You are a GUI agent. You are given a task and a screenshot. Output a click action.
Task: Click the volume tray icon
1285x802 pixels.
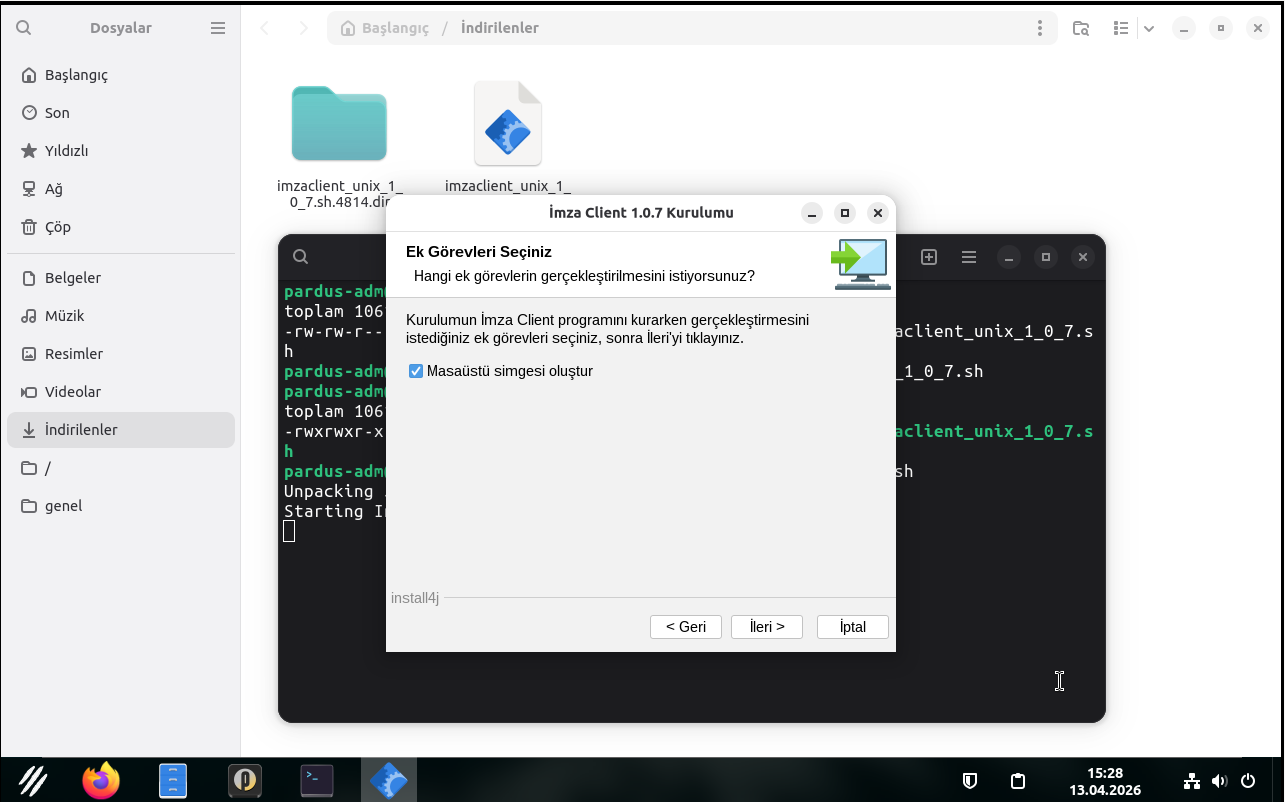[1219, 781]
